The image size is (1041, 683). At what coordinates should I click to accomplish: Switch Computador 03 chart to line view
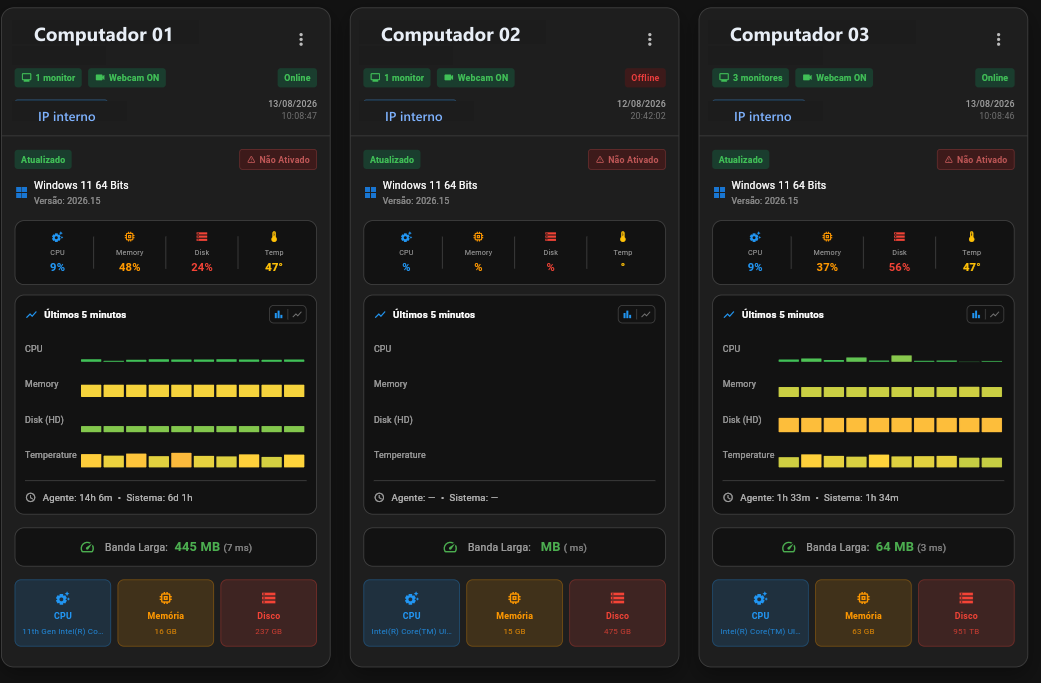click(x=995, y=315)
